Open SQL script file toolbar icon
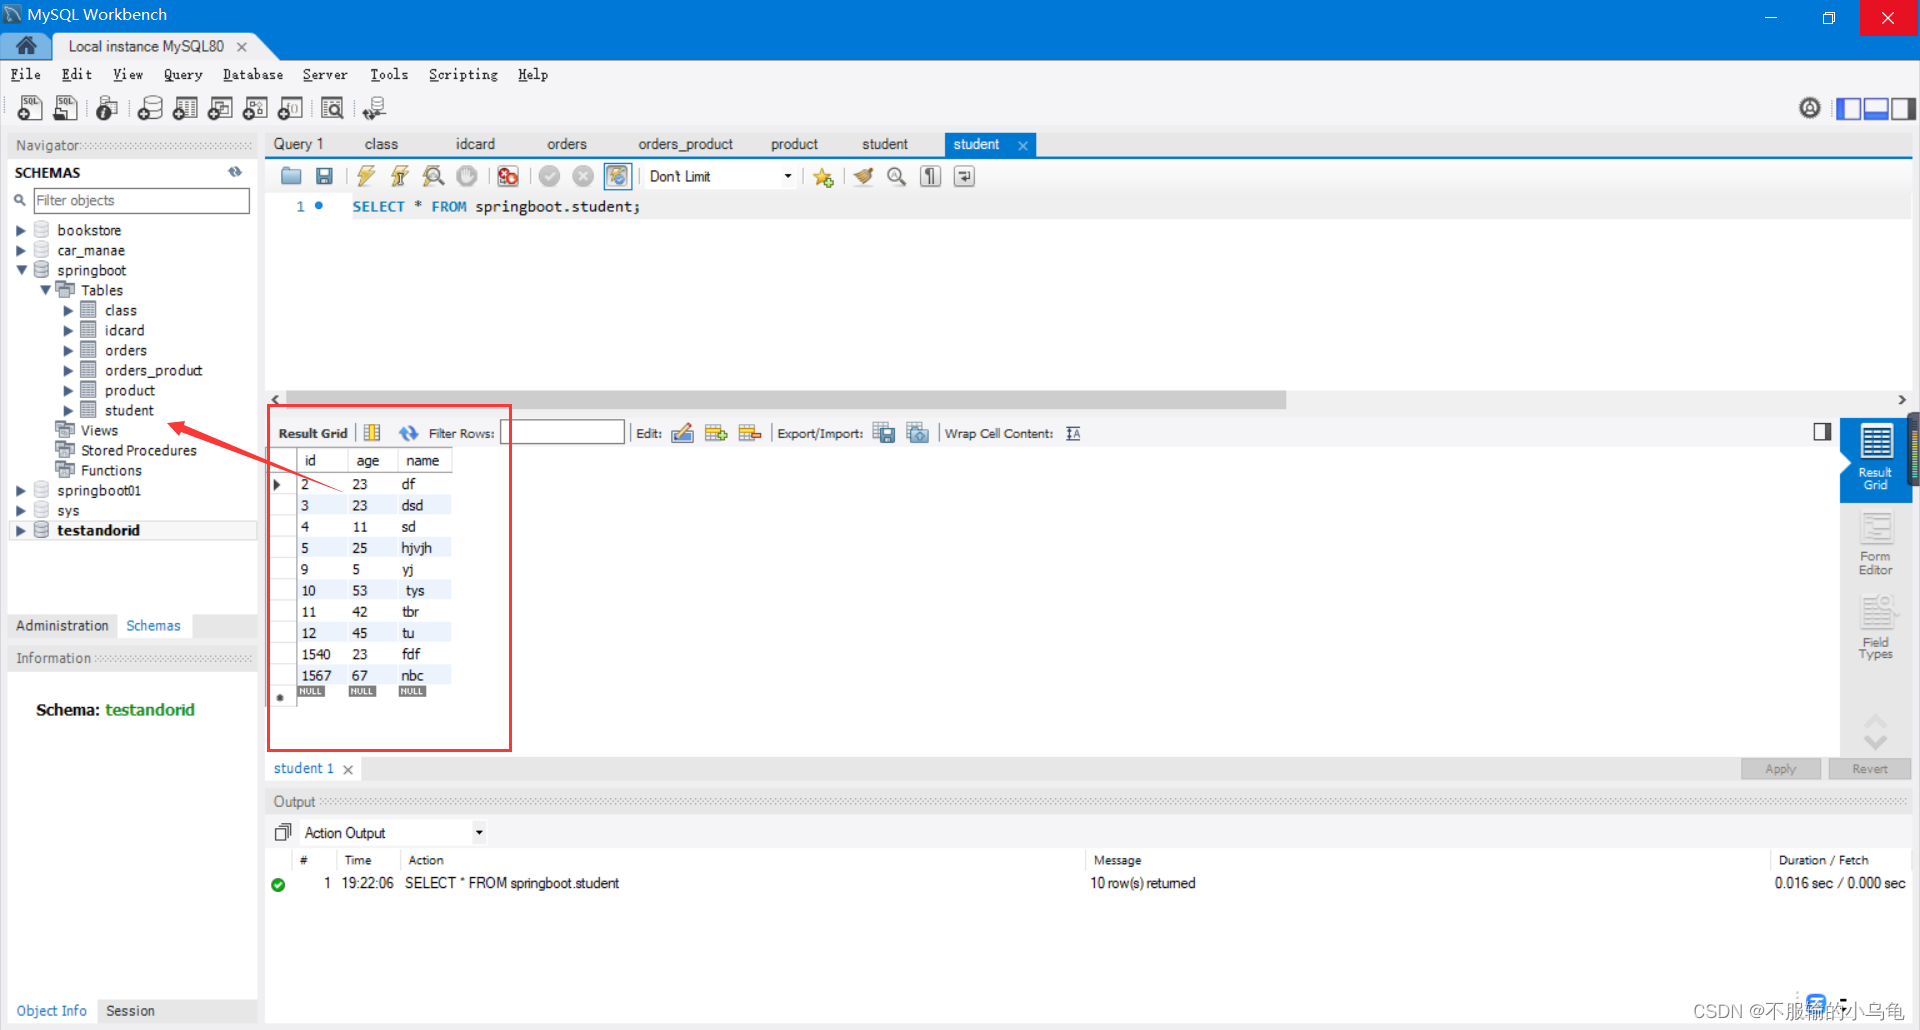Screen dimensions: 1920x1030 (66, 108)
